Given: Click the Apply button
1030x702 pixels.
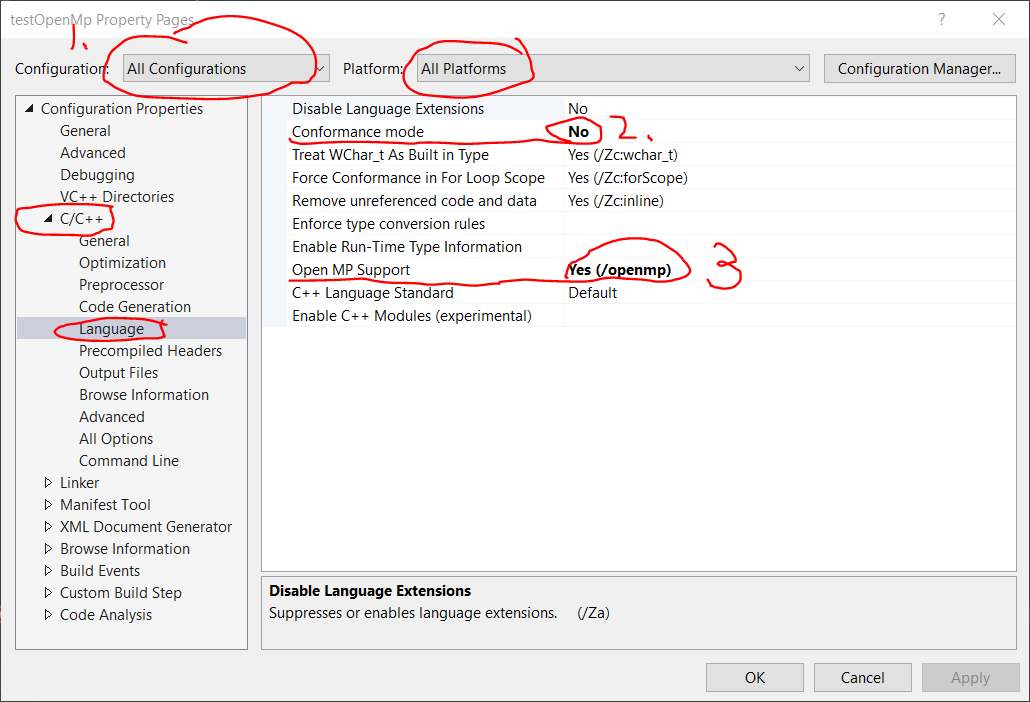Looking at the screenshot, I should point(970,677).
